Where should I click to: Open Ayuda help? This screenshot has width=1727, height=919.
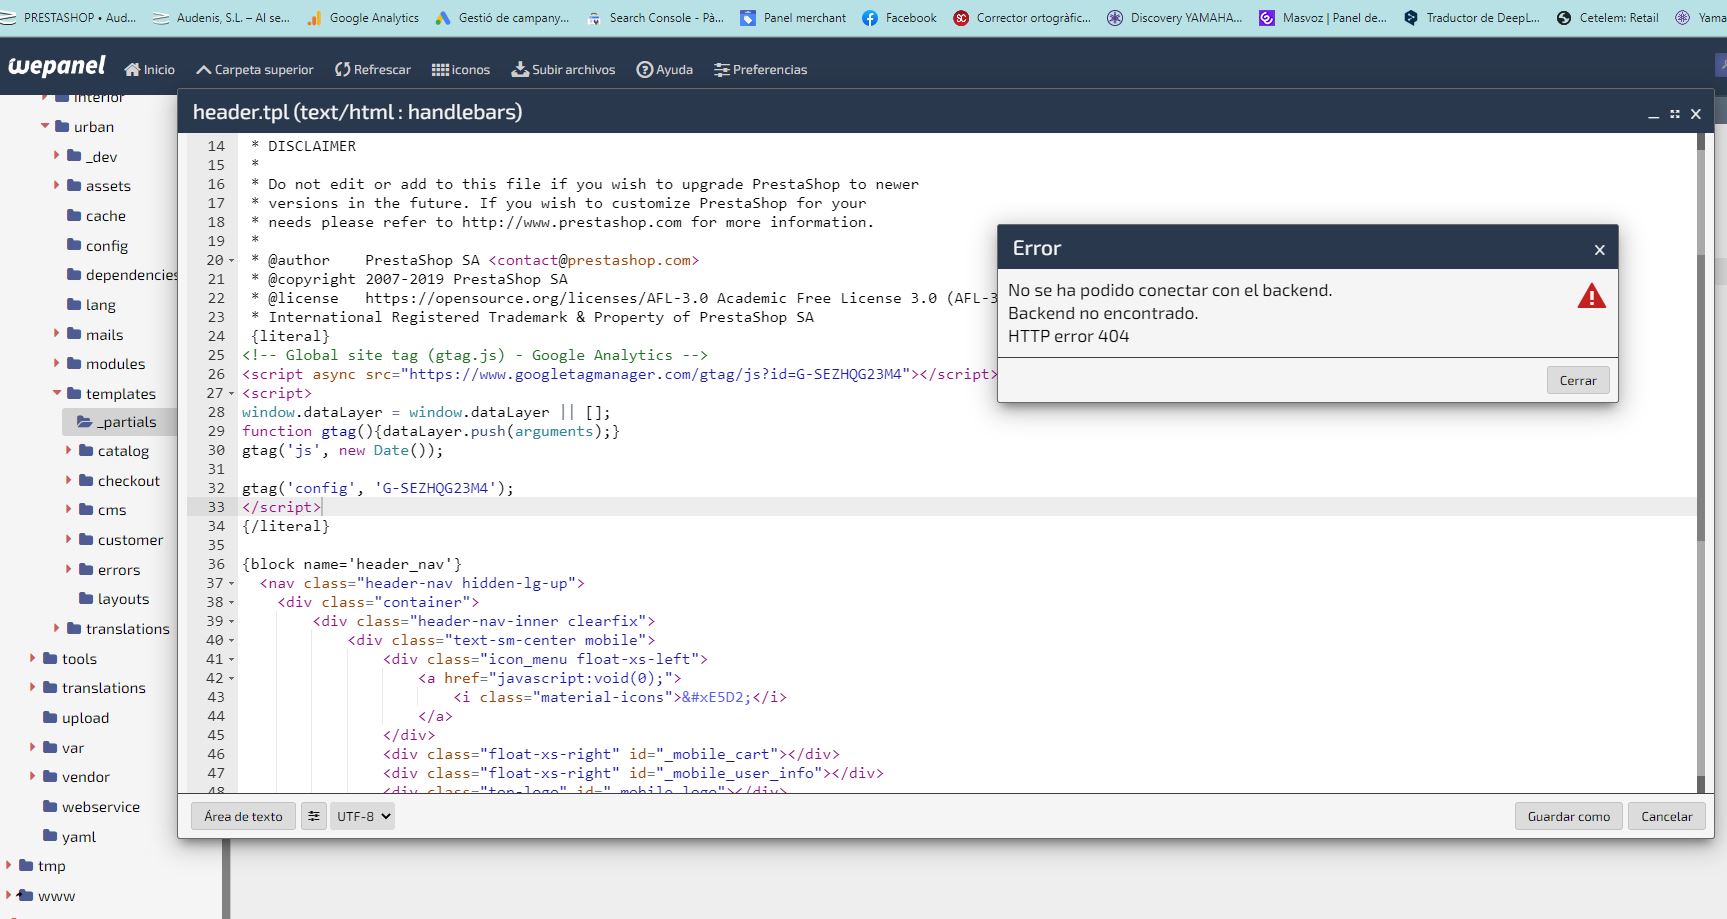pos(664,69)
